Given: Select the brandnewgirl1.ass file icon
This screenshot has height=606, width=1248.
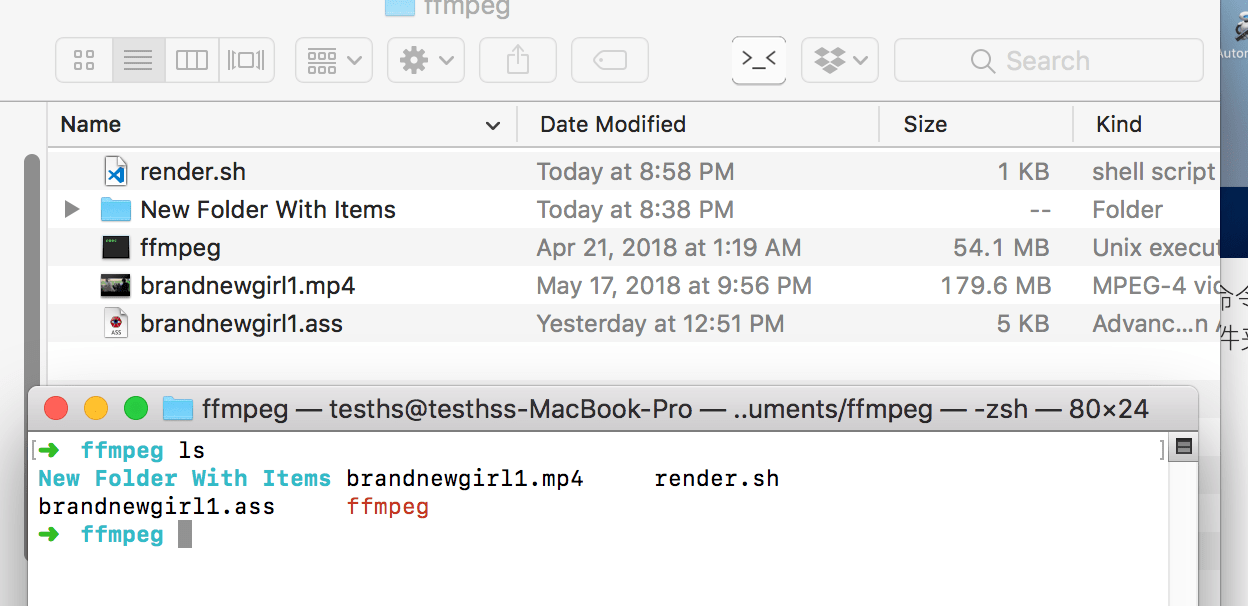Looking at the screenshot, I should [x=116, y=324].
